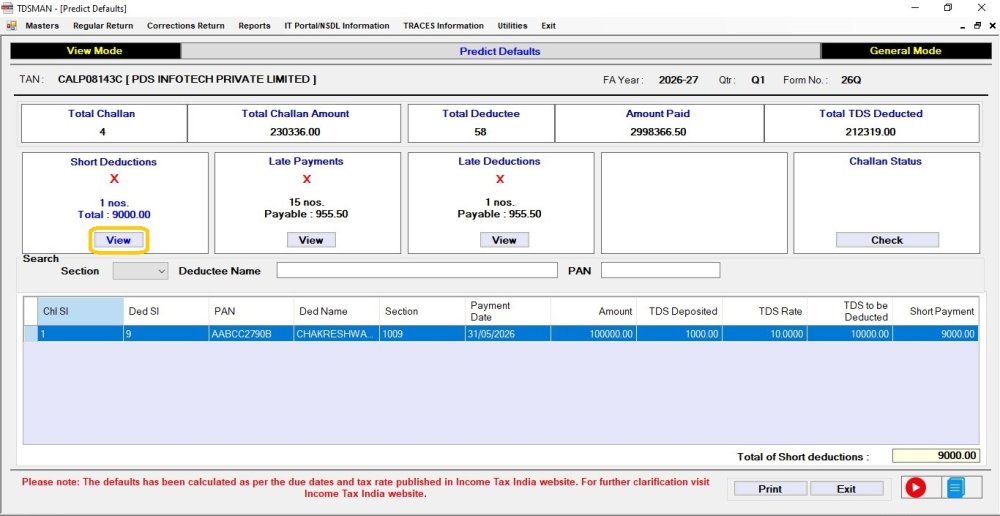Click the Predict Defaults title bar
Viewport: 1000px width, 516px height.
click(500, 51)
